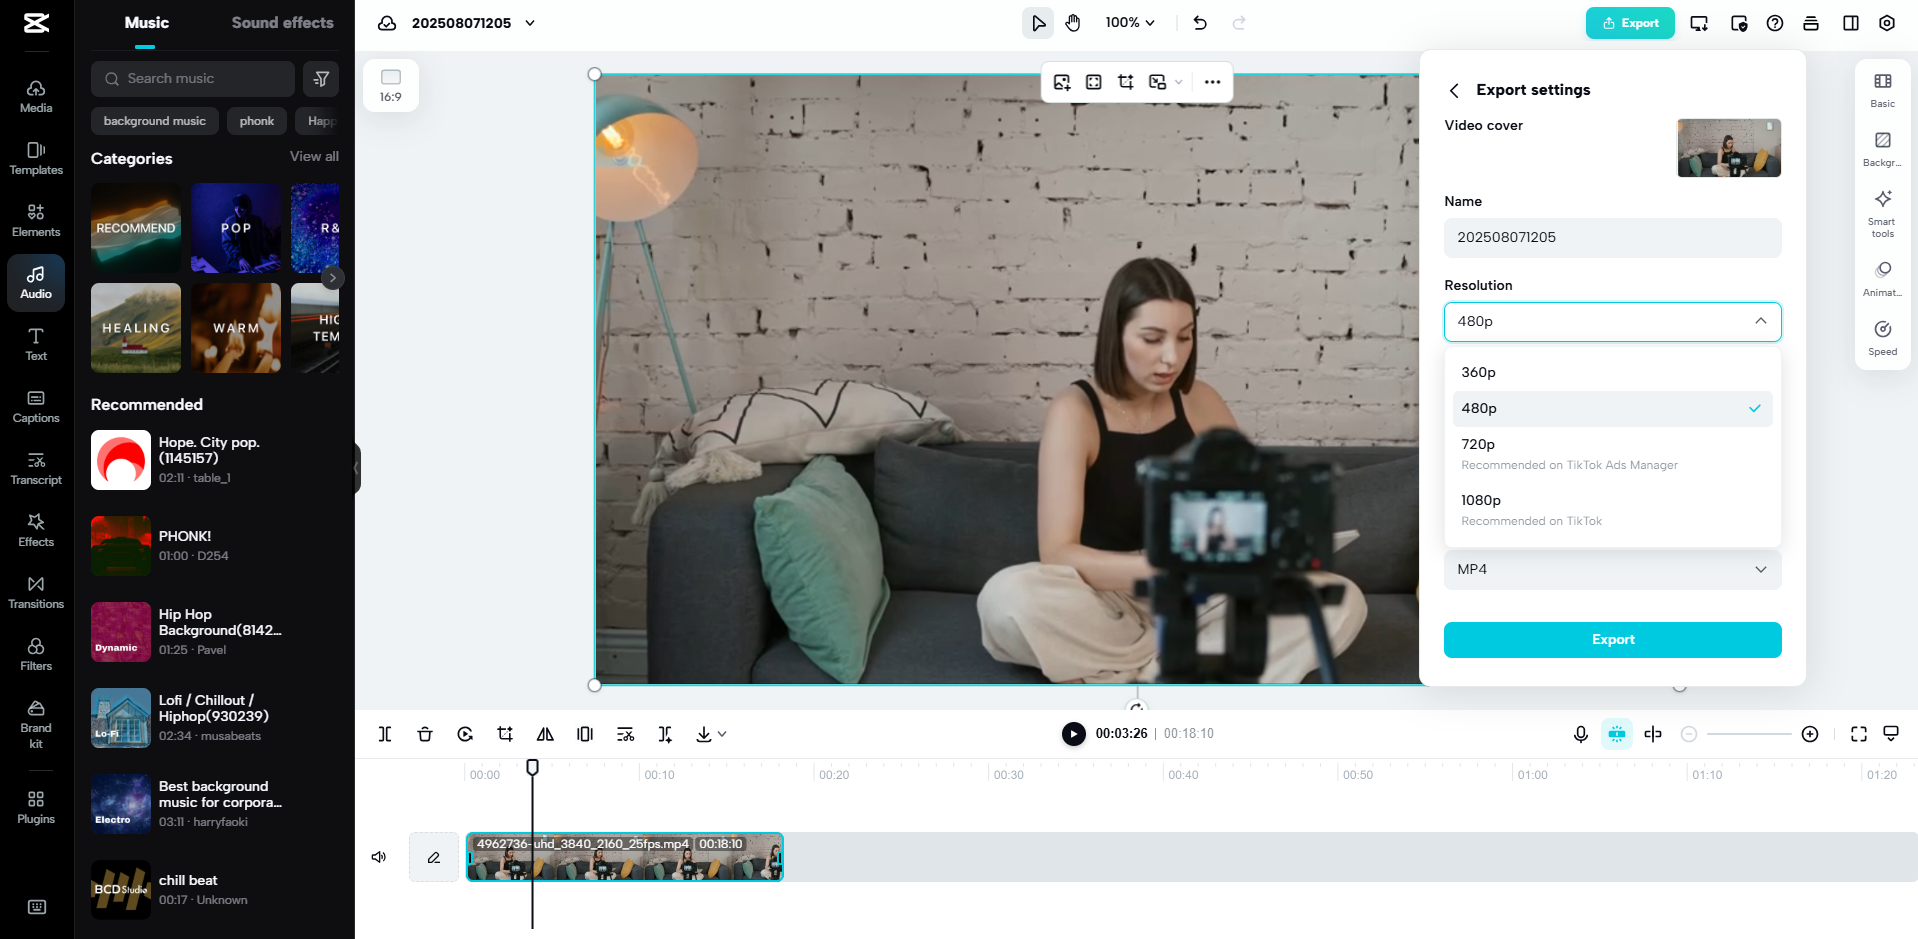
Task: Open the Speed panel on the right
Action: (1882, 337)
